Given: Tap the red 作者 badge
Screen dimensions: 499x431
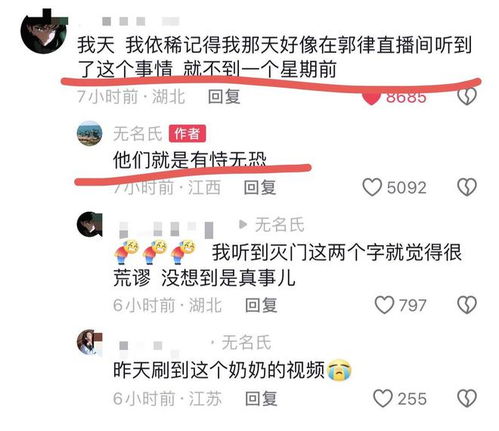Looking at the screenshot, I should (x=187, y=134).
